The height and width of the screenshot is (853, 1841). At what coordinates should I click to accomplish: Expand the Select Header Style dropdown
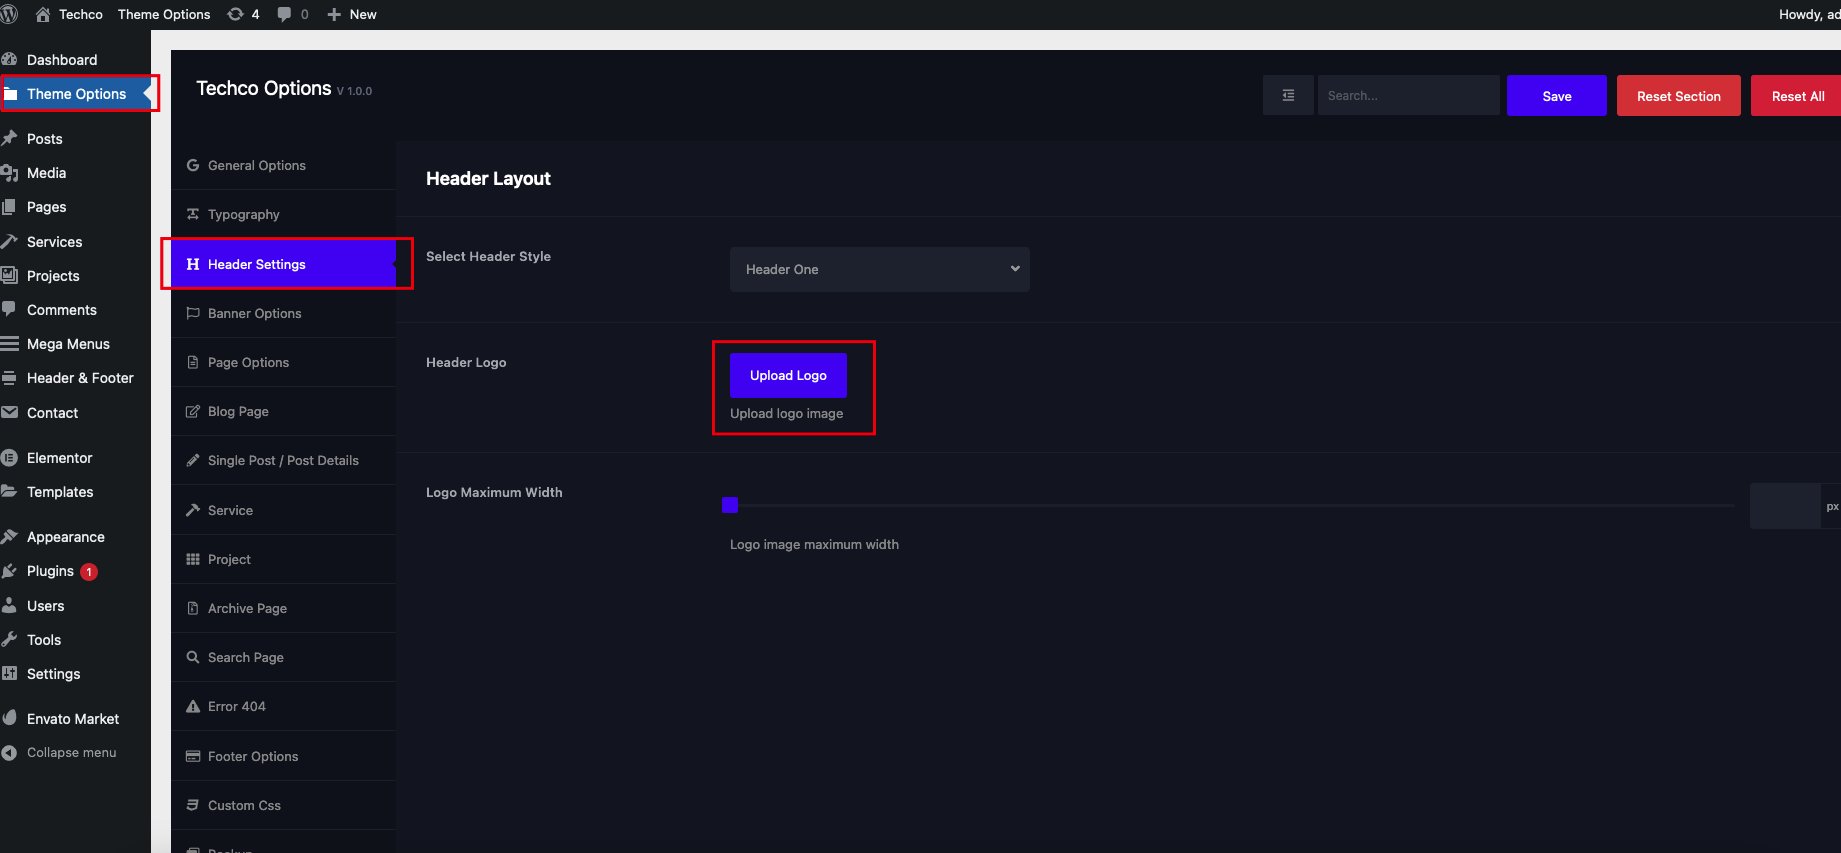879,270
